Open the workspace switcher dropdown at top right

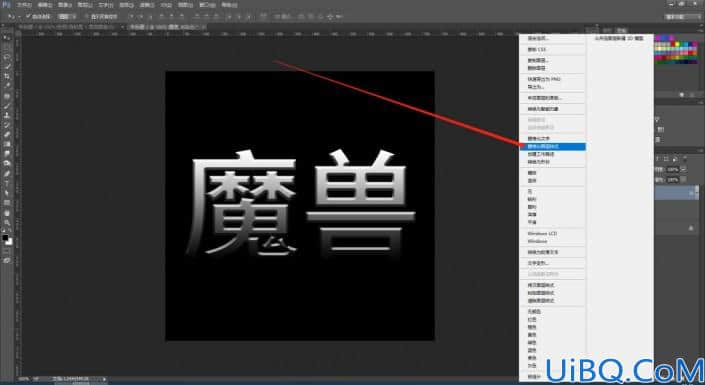click(x=683, y=17)
